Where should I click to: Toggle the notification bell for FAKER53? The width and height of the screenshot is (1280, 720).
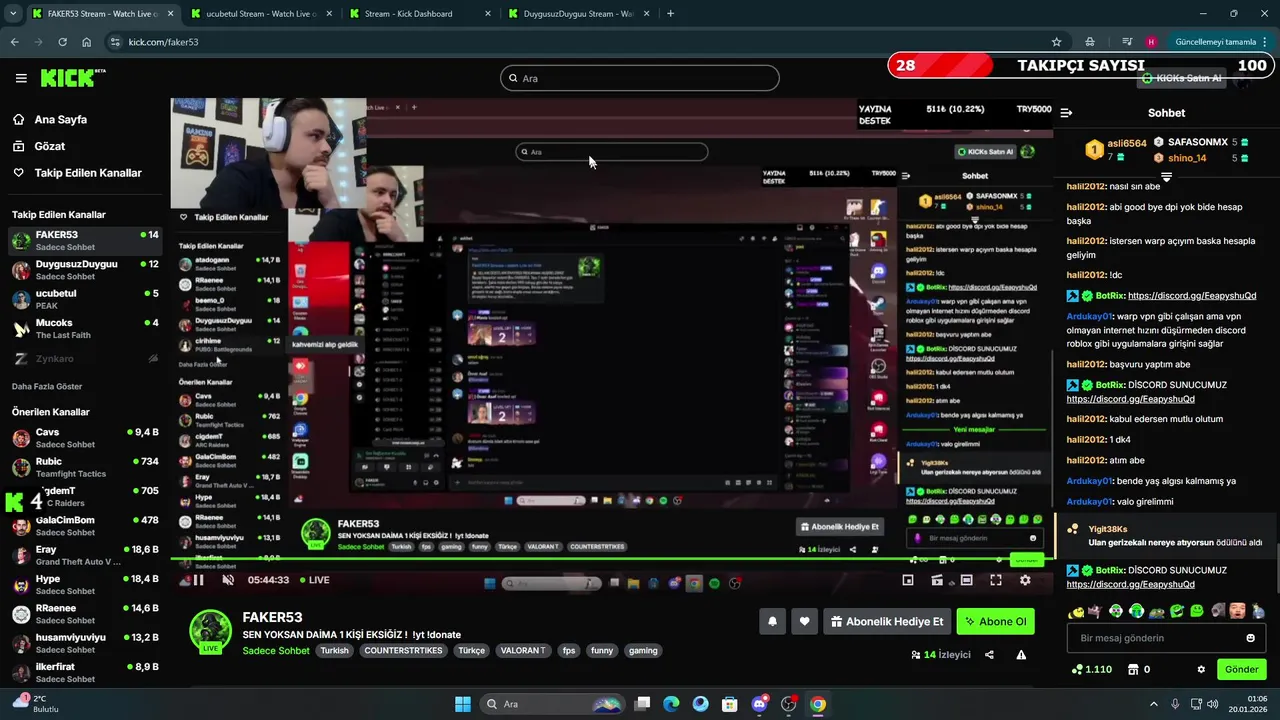coord(772,621)
